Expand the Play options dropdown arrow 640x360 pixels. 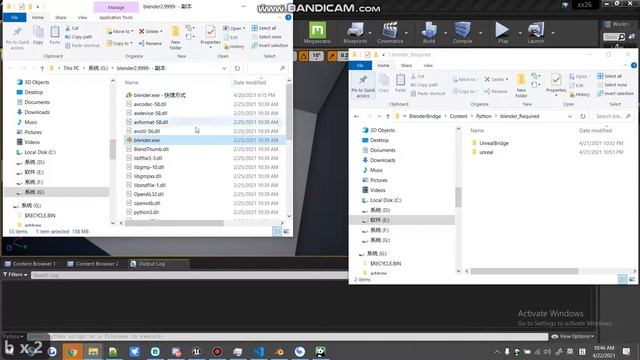520,33
